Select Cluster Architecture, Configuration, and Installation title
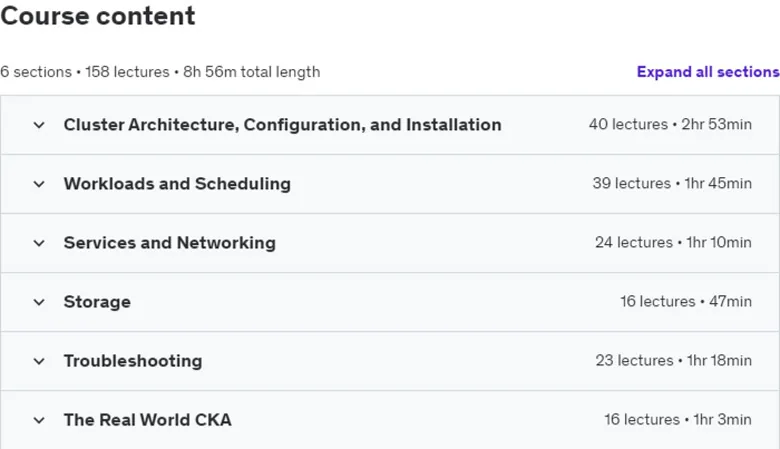The width and height of the screenshot is (780, 449). click(x=283, y=125)
